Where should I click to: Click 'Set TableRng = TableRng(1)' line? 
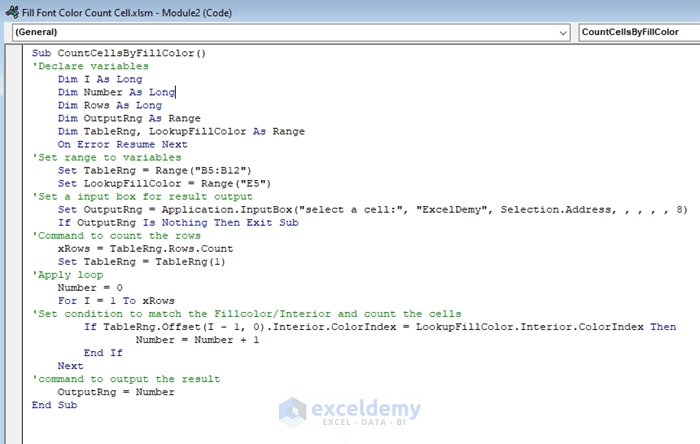(142, 261)
